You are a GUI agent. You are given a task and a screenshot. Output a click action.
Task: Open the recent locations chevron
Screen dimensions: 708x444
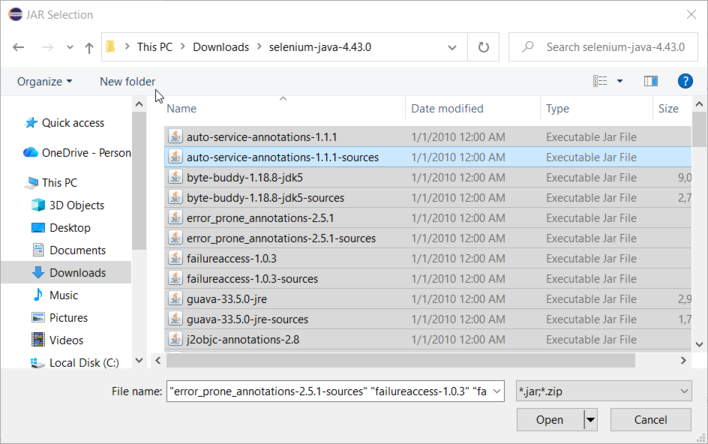(x=70, y=47)
